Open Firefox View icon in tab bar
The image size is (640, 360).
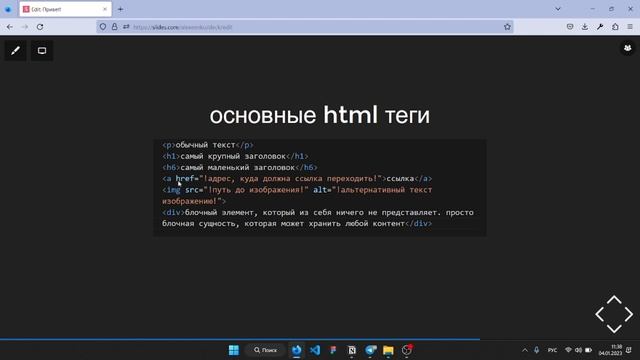coord(8,9)
